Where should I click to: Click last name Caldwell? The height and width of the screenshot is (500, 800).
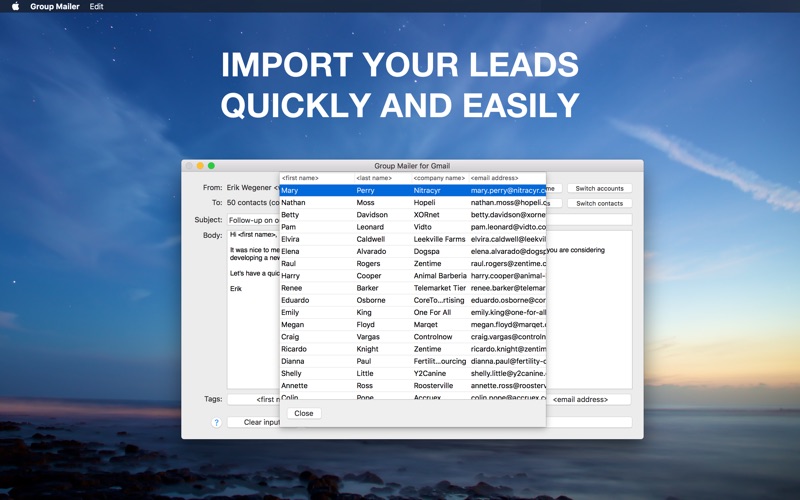click(371, 239)
